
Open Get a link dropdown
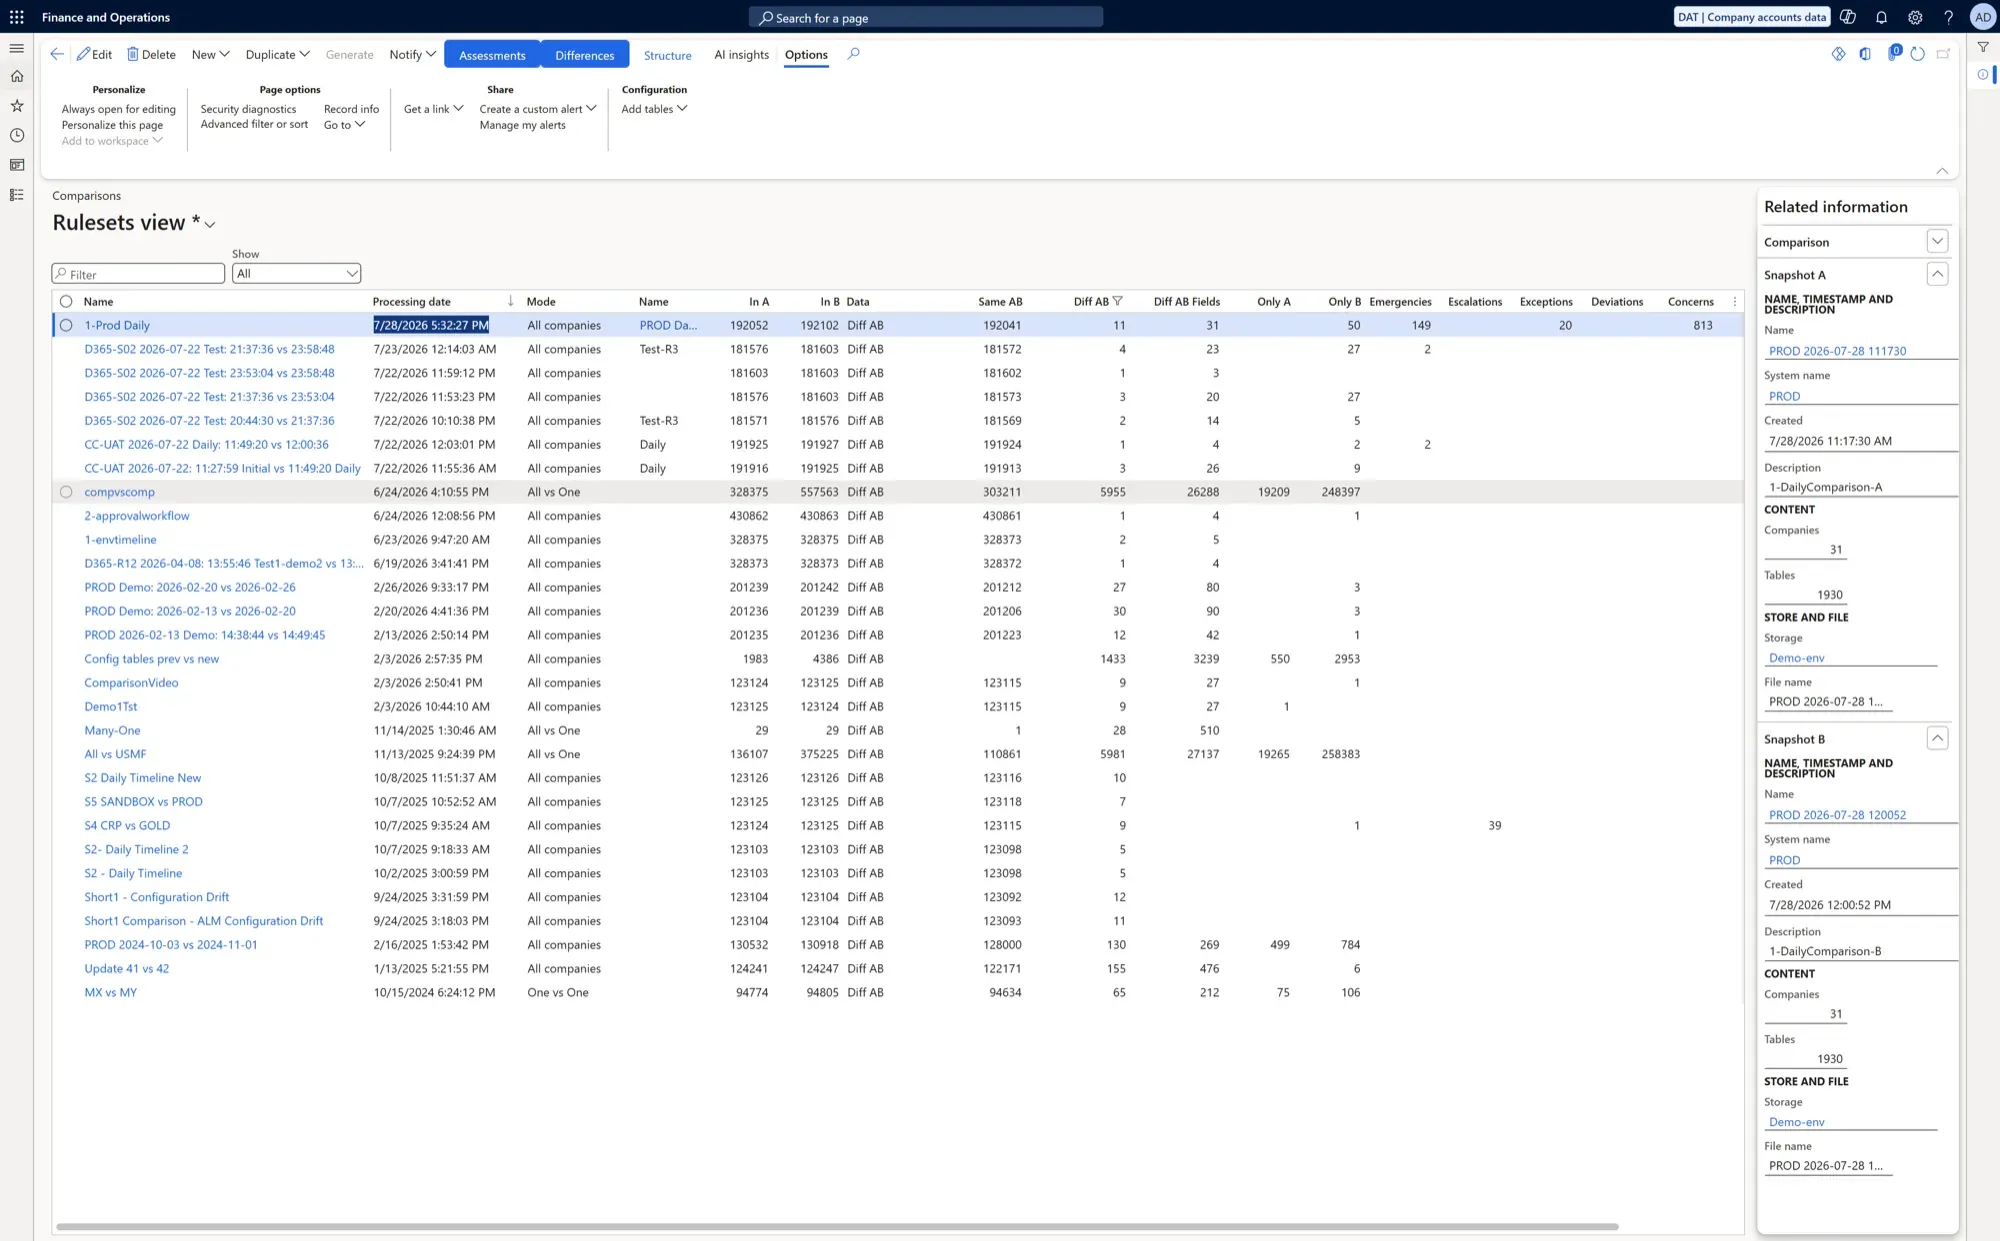(433, 109)
